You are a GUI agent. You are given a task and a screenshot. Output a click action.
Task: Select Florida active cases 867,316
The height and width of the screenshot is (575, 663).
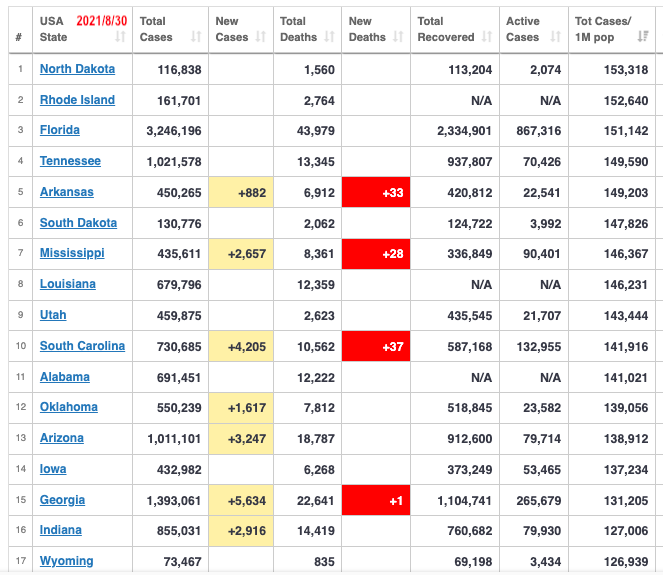coord(538,131)
